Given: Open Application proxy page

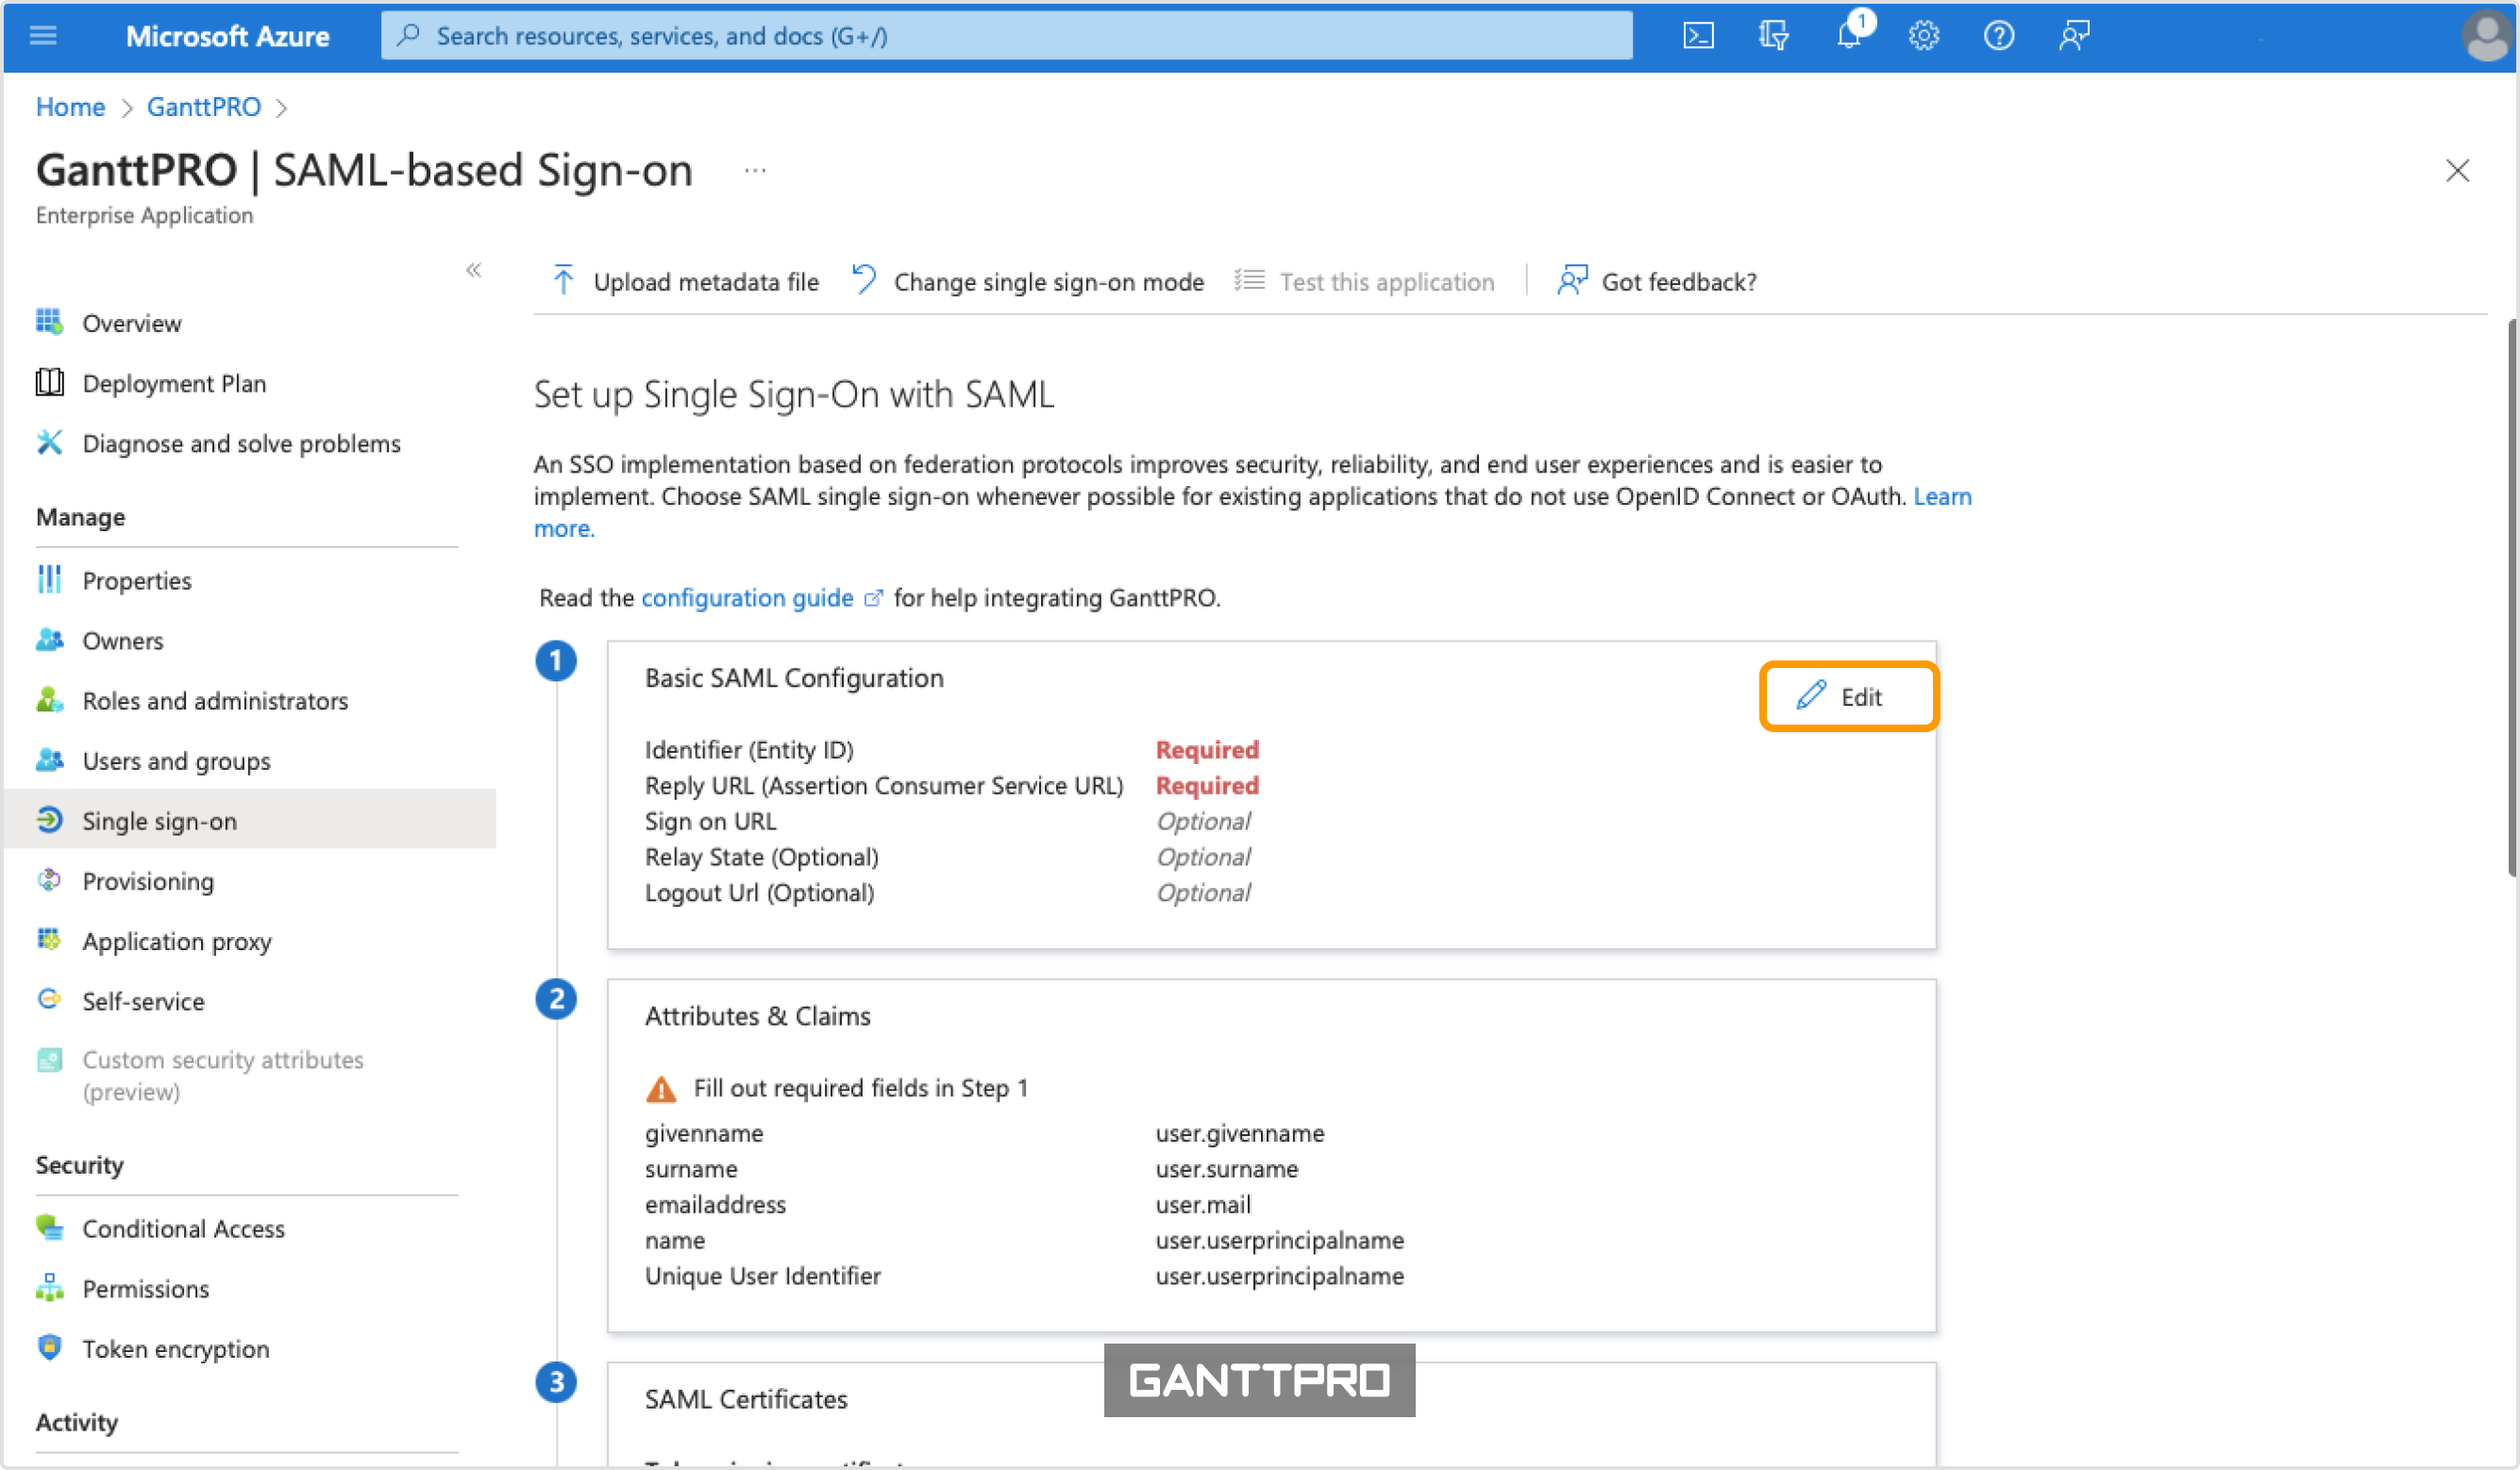Looking at the screenshot, I should click(x=176, y=941).
